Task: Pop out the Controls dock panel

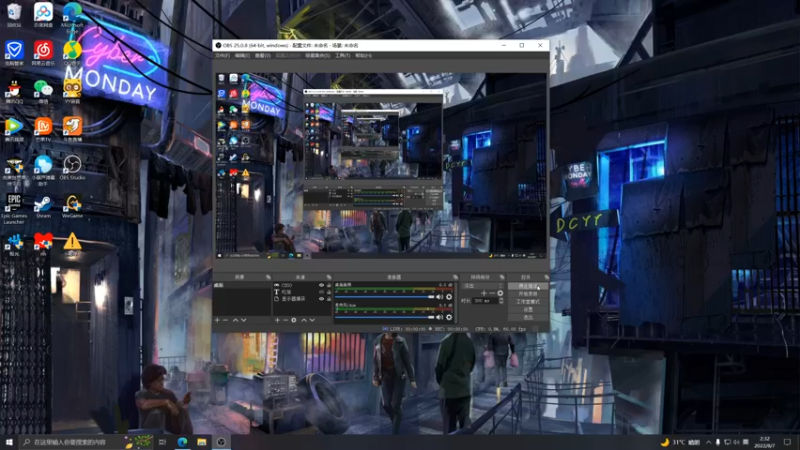Action: pos(546,277)
